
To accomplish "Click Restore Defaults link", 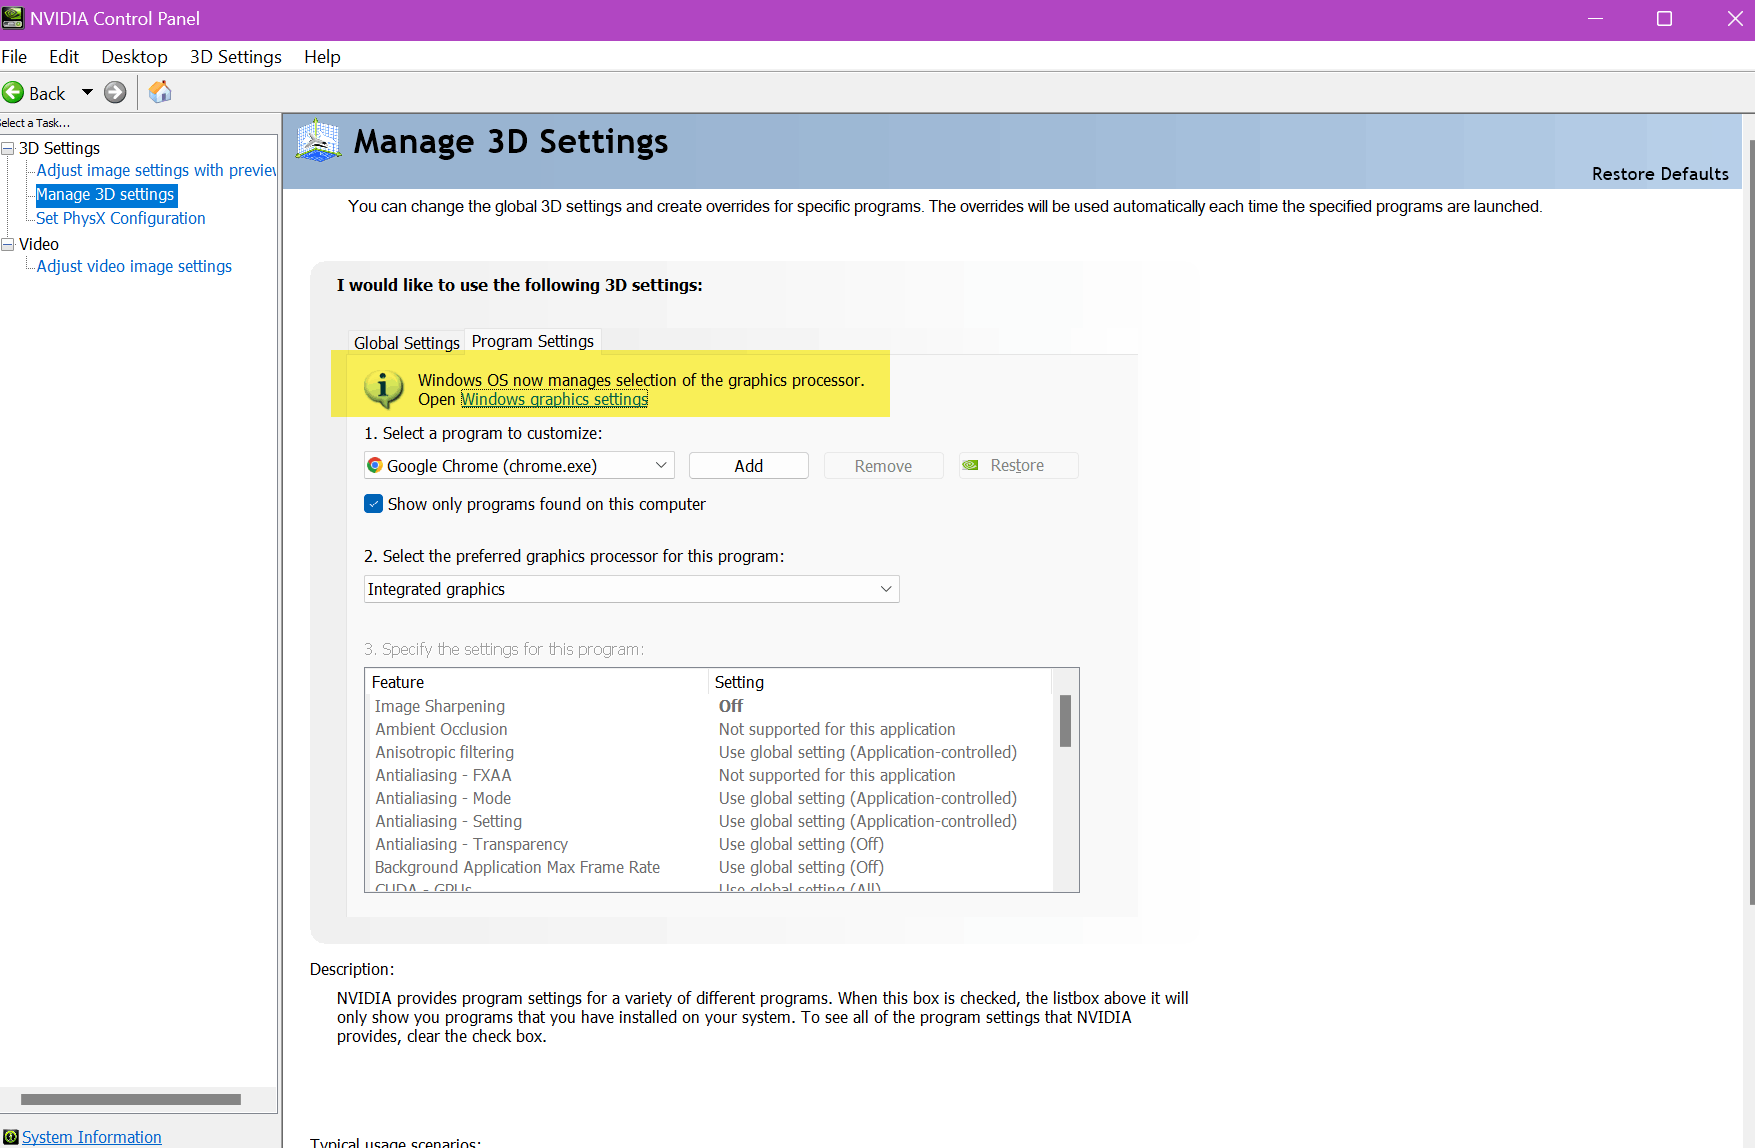I will coord(1660,174).
